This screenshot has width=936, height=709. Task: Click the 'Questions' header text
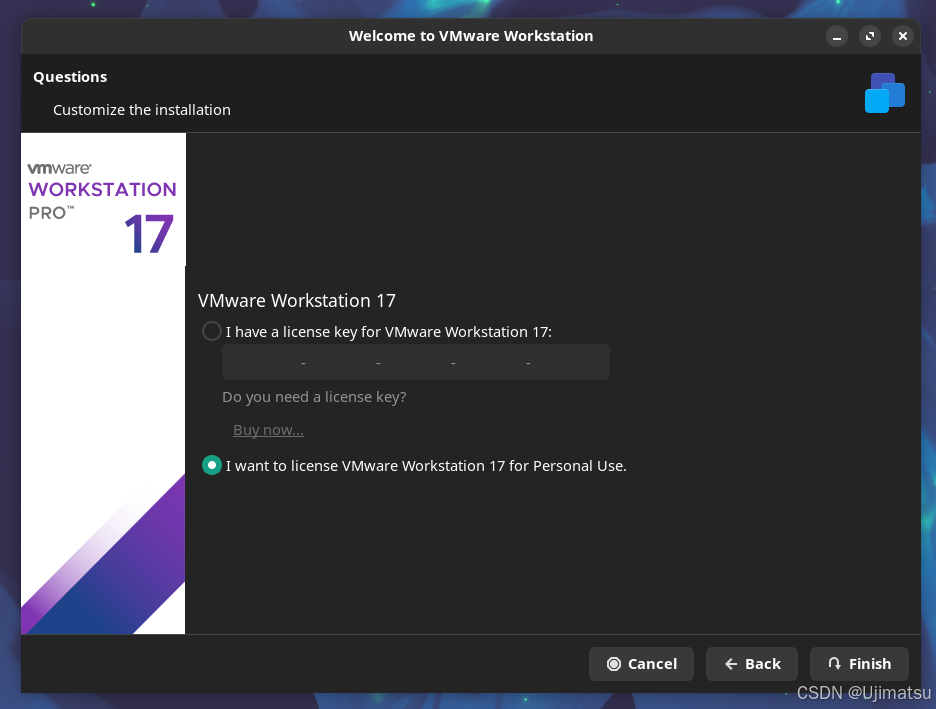[x=70, y=77]
